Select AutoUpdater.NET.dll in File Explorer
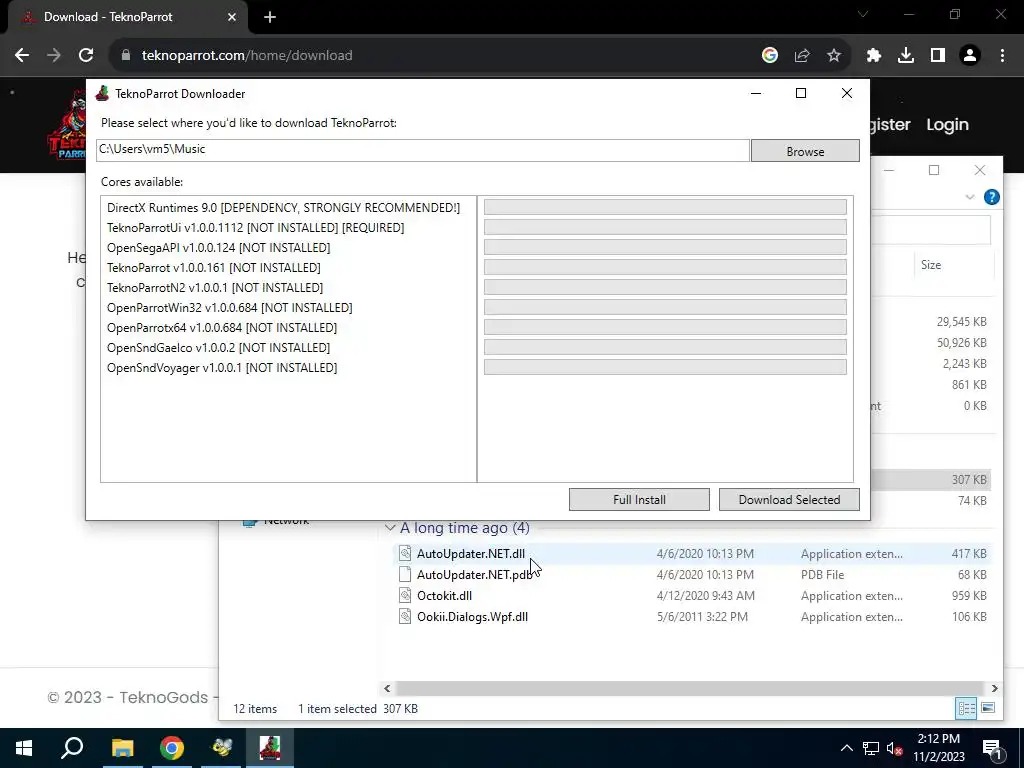The image size is (1024, 768). coord(471,554)
